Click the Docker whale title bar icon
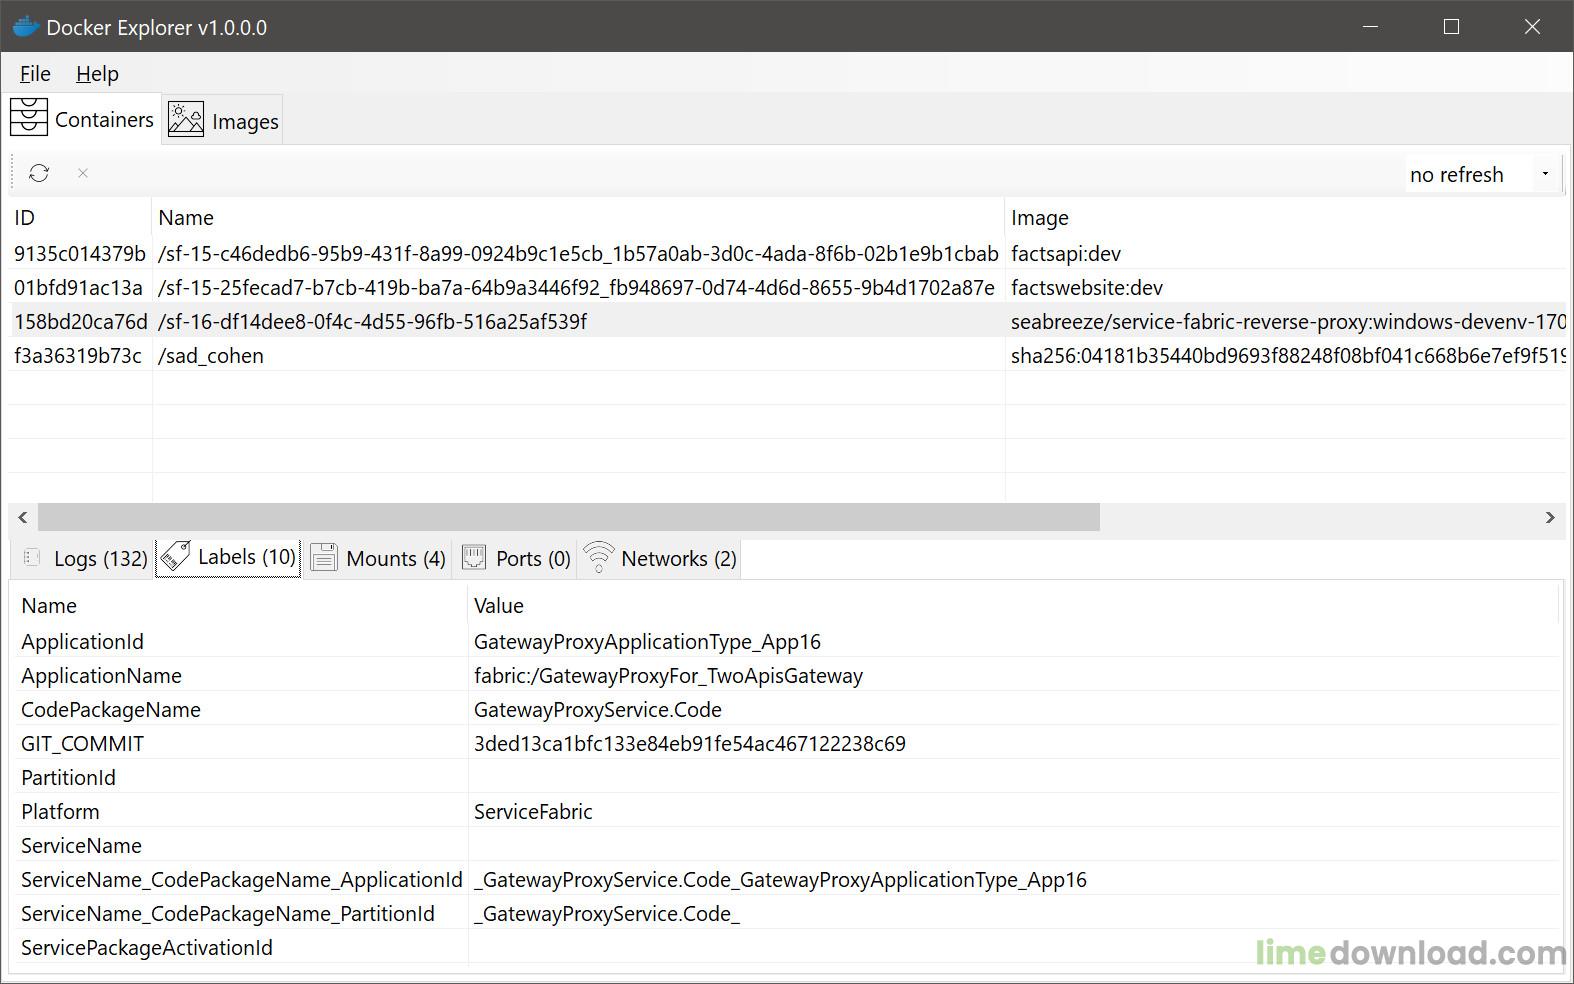 pyautogui.click(x=26, y=27)
